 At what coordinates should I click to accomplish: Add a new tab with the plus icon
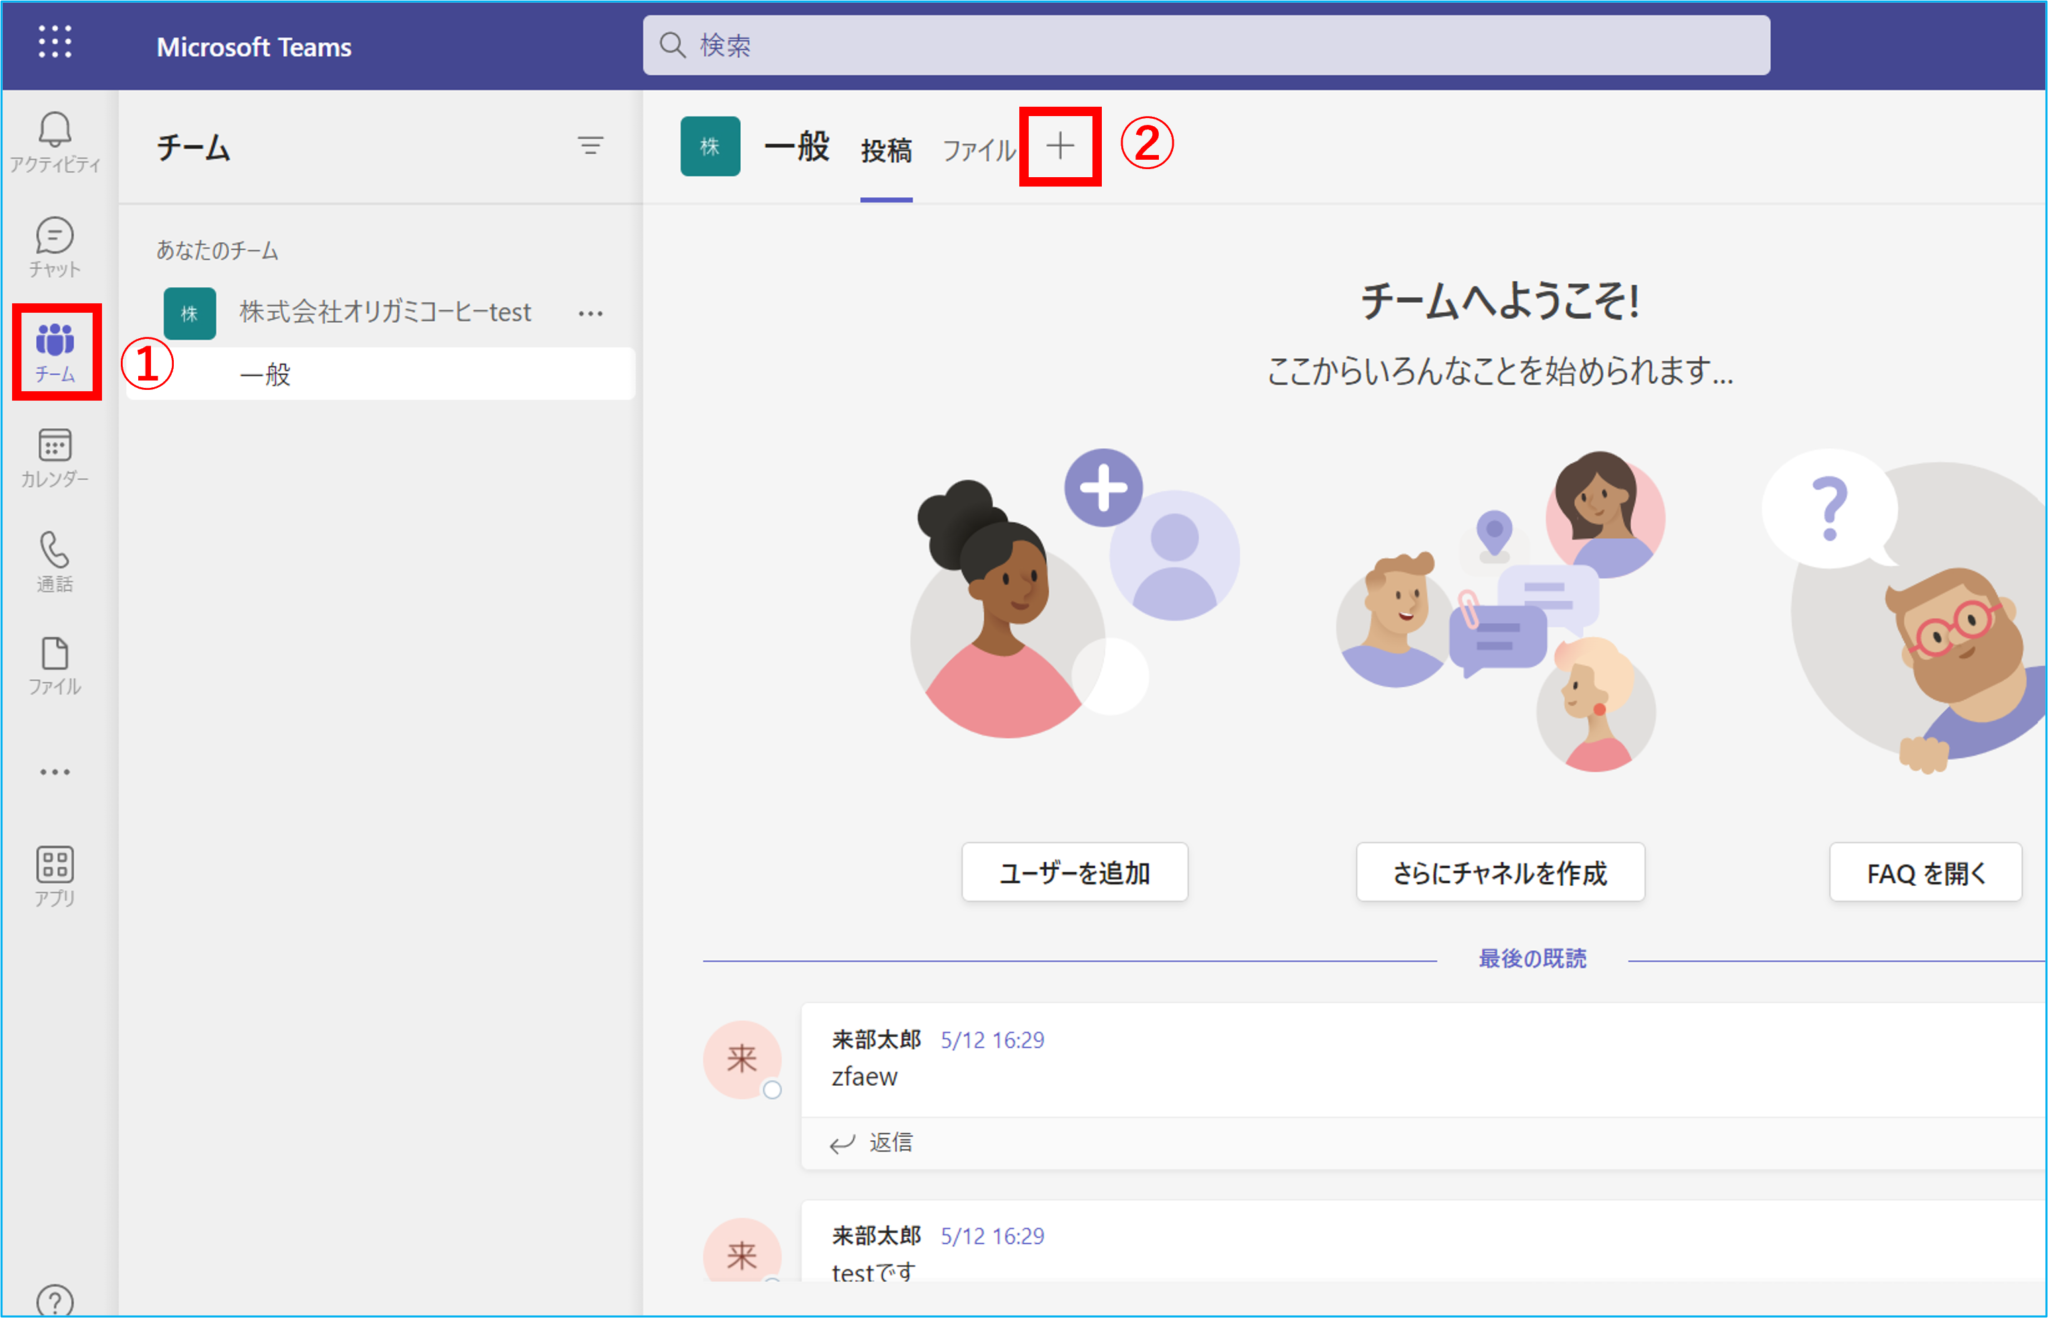coord(1058,145)
